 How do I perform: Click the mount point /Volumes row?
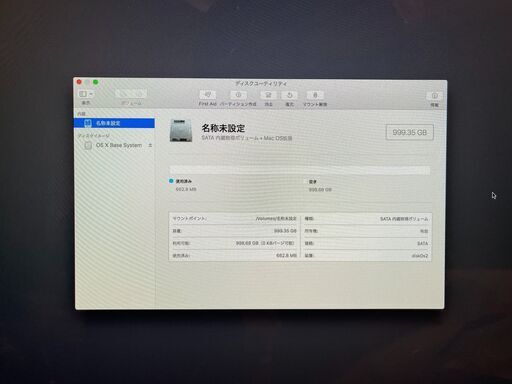click(x=234, y=219)
